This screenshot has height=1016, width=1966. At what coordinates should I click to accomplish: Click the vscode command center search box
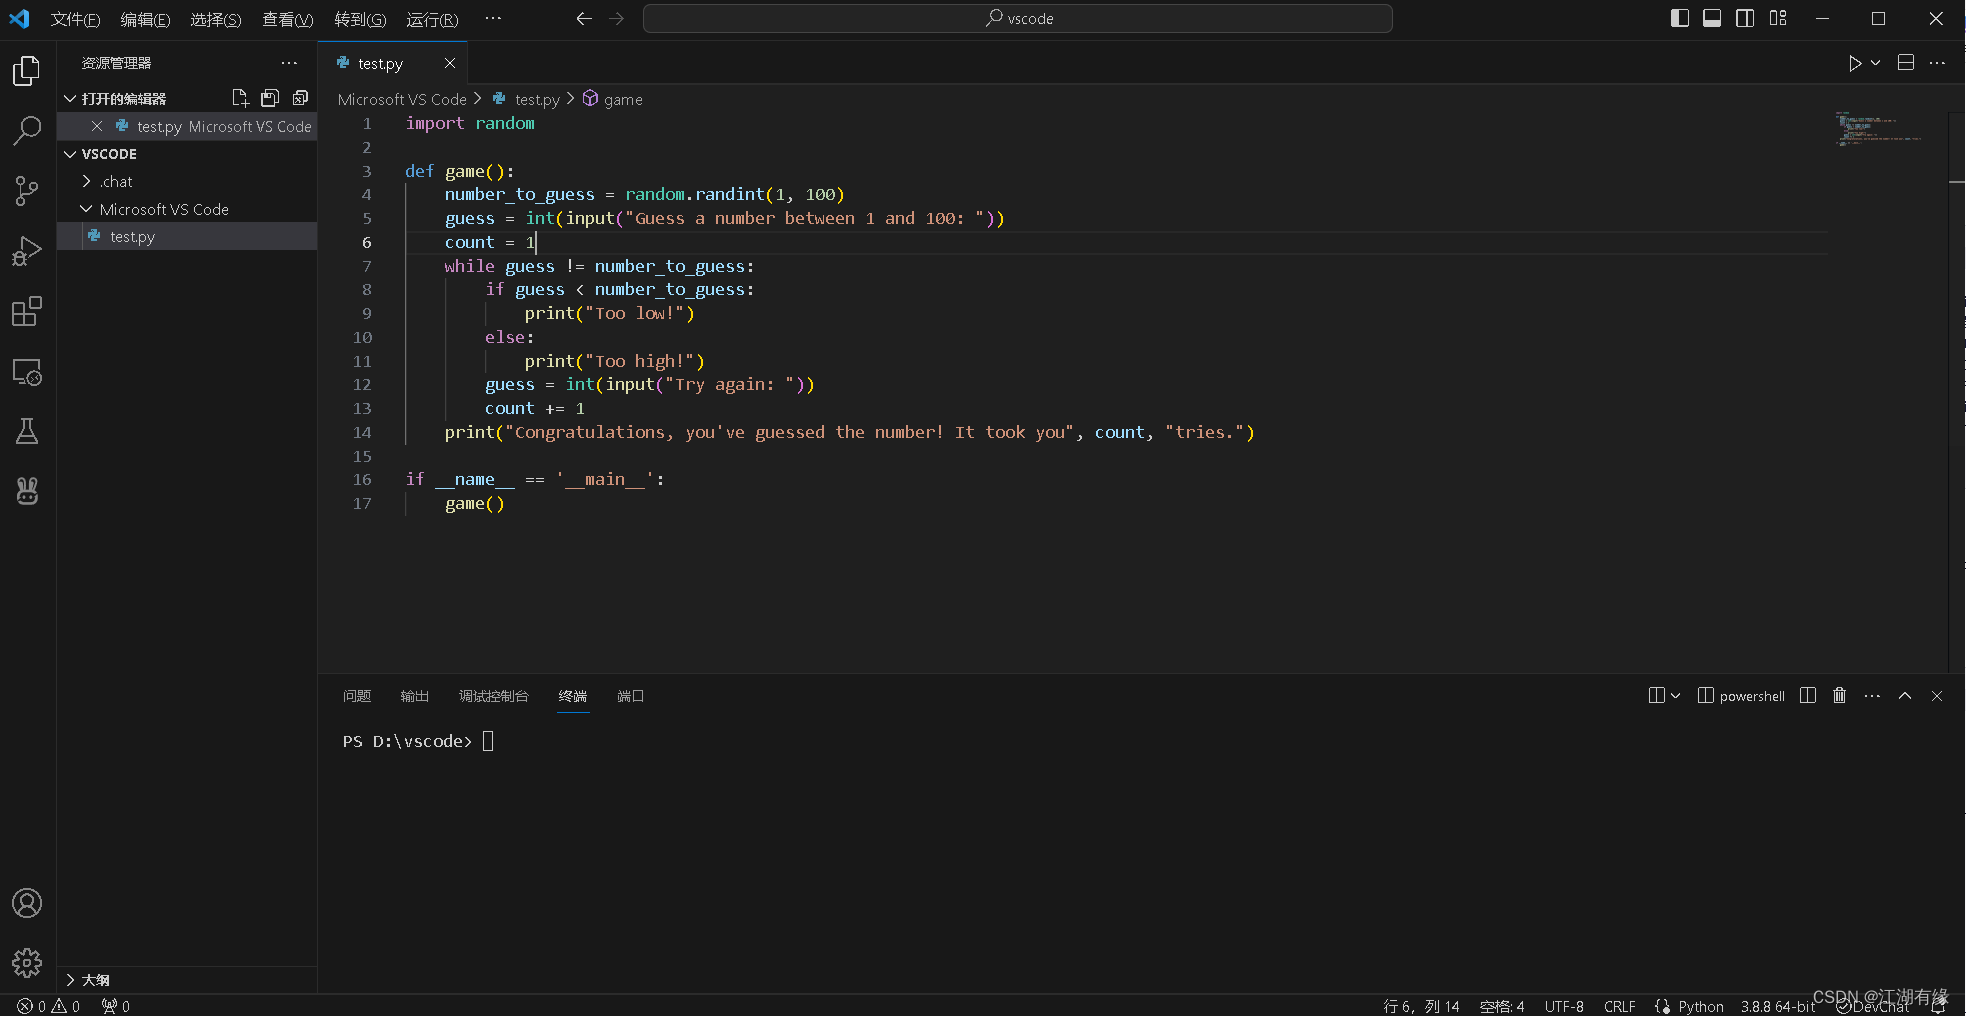click(1017, 18)
